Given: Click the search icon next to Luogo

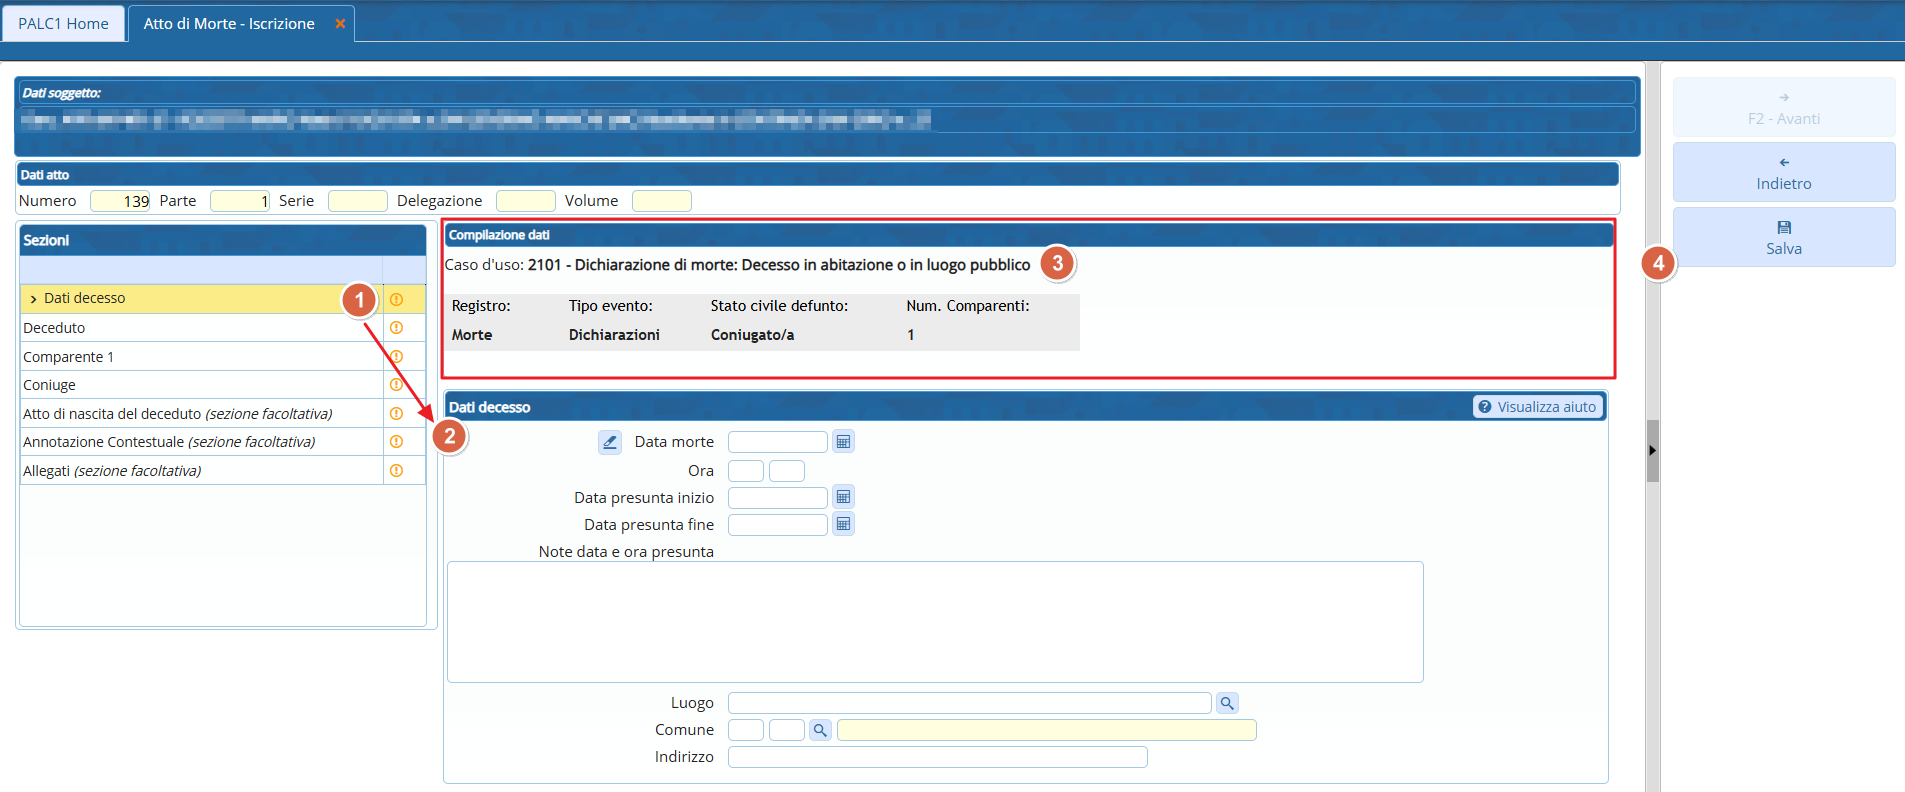Looking at the screenshot, I should [x=1227, y=703].
